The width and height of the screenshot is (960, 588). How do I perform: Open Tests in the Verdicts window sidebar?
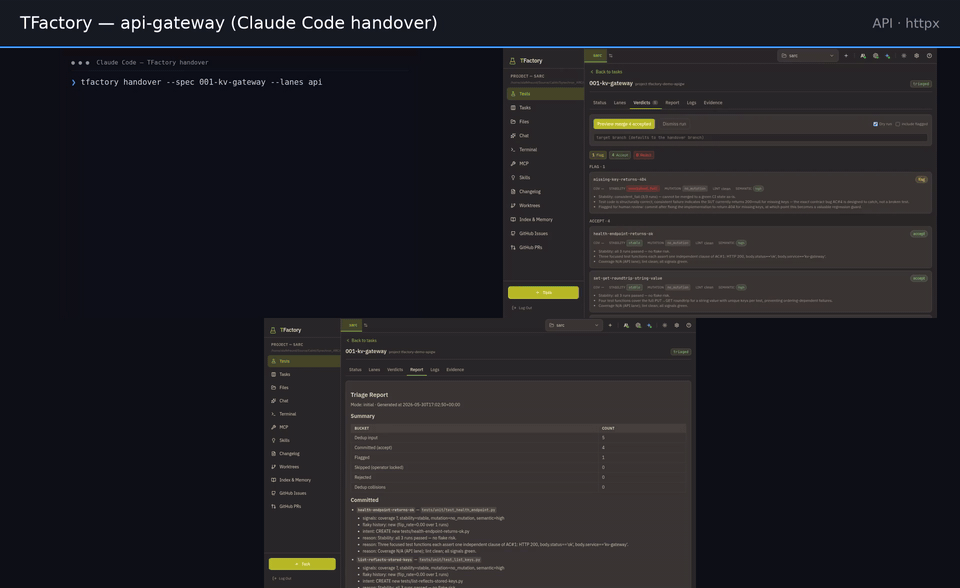pyautogui.click(x=545, y=94)
